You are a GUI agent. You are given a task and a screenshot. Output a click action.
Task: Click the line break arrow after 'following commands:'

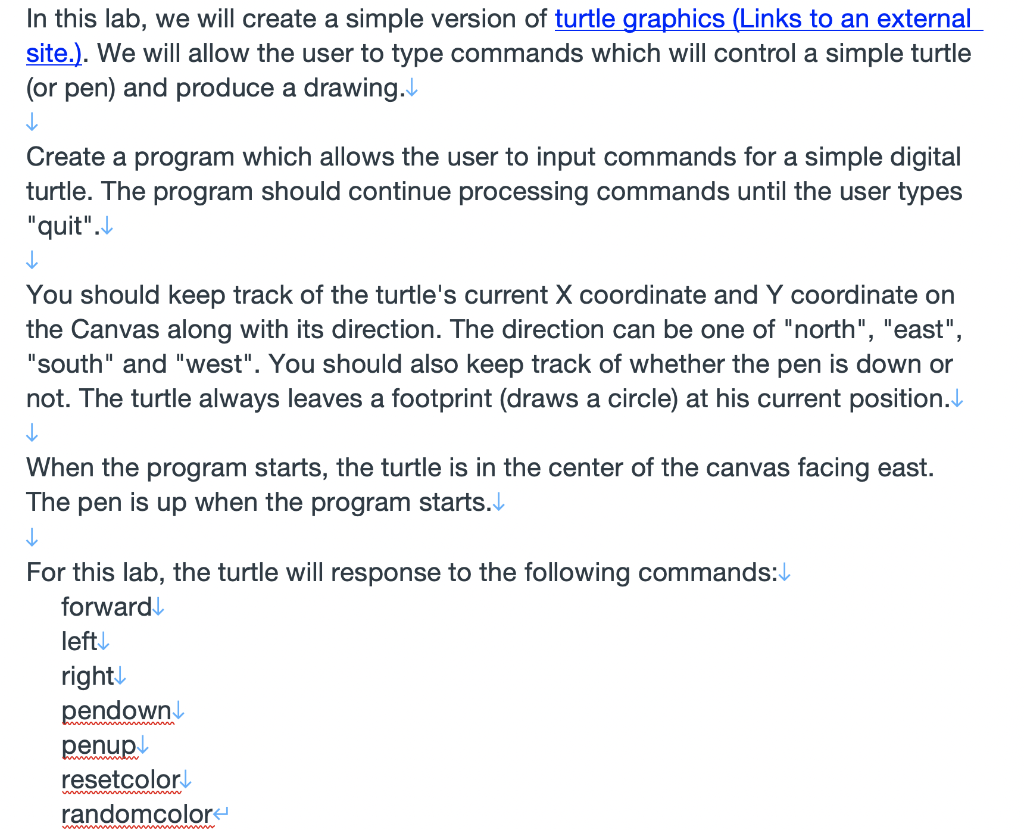784,573
